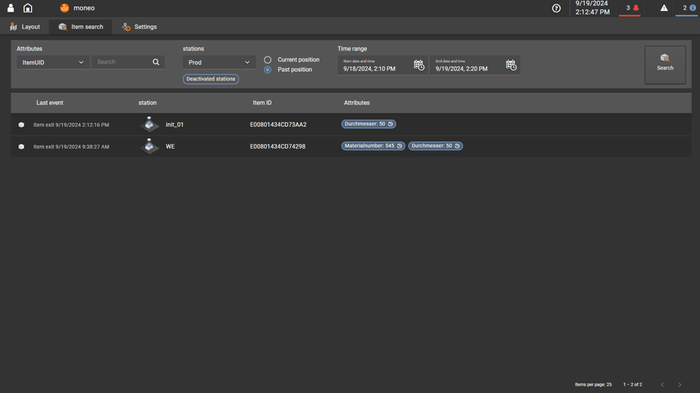Viewport: 700px width, 393px height.
Task: Click the Items per page value
Action: click(609, 385)
